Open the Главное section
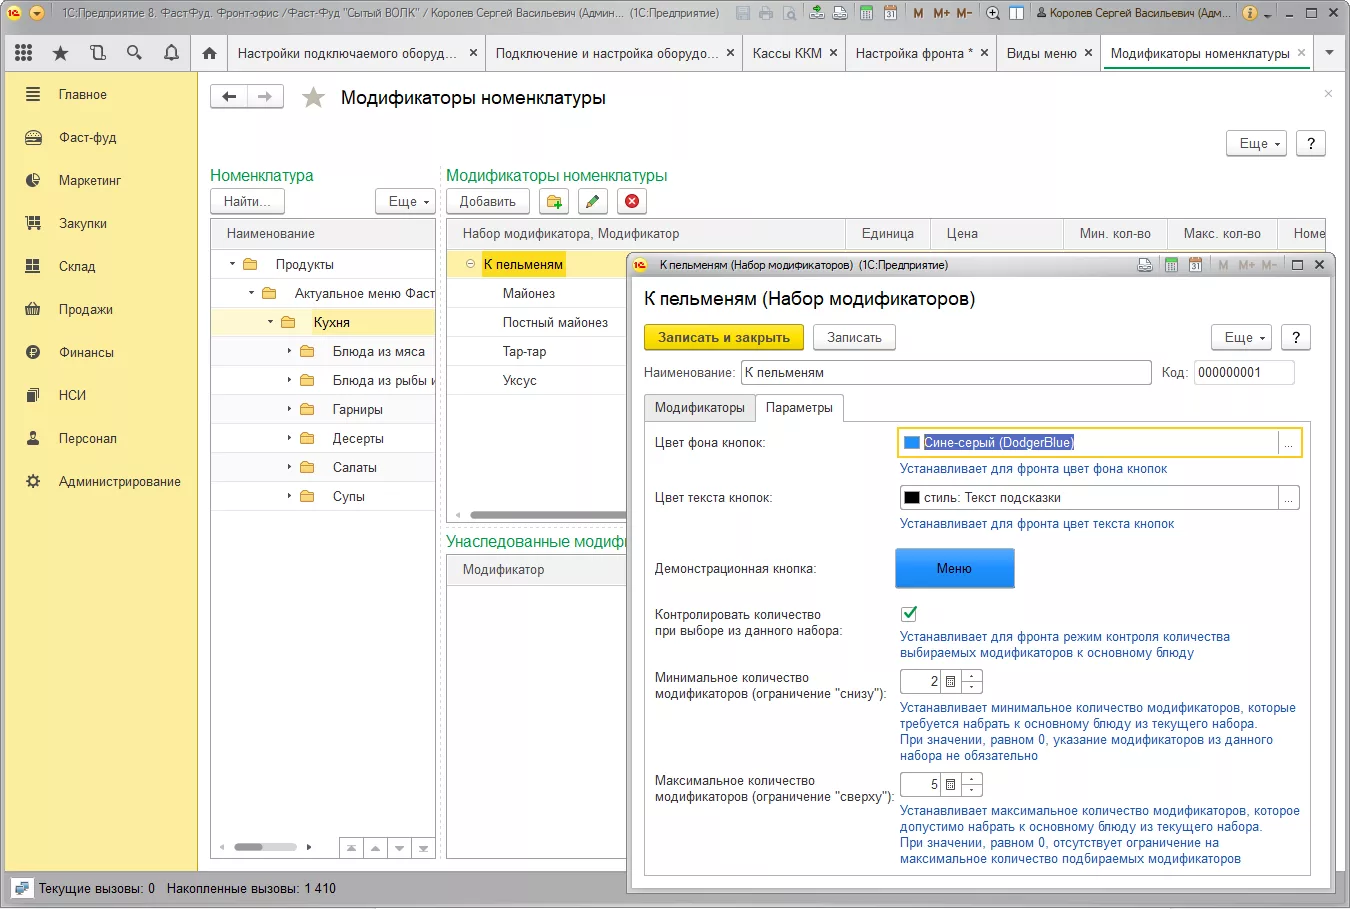This screenshot has width=1350, height=909. pos(83,94)
